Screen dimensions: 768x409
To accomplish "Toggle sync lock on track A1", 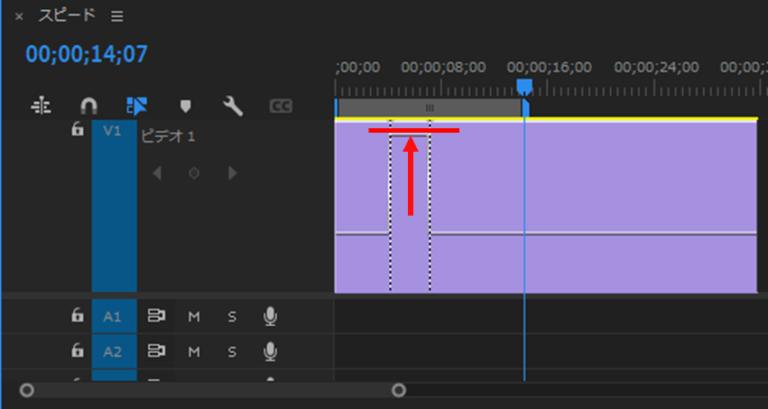I will click(x=156, y=317).
